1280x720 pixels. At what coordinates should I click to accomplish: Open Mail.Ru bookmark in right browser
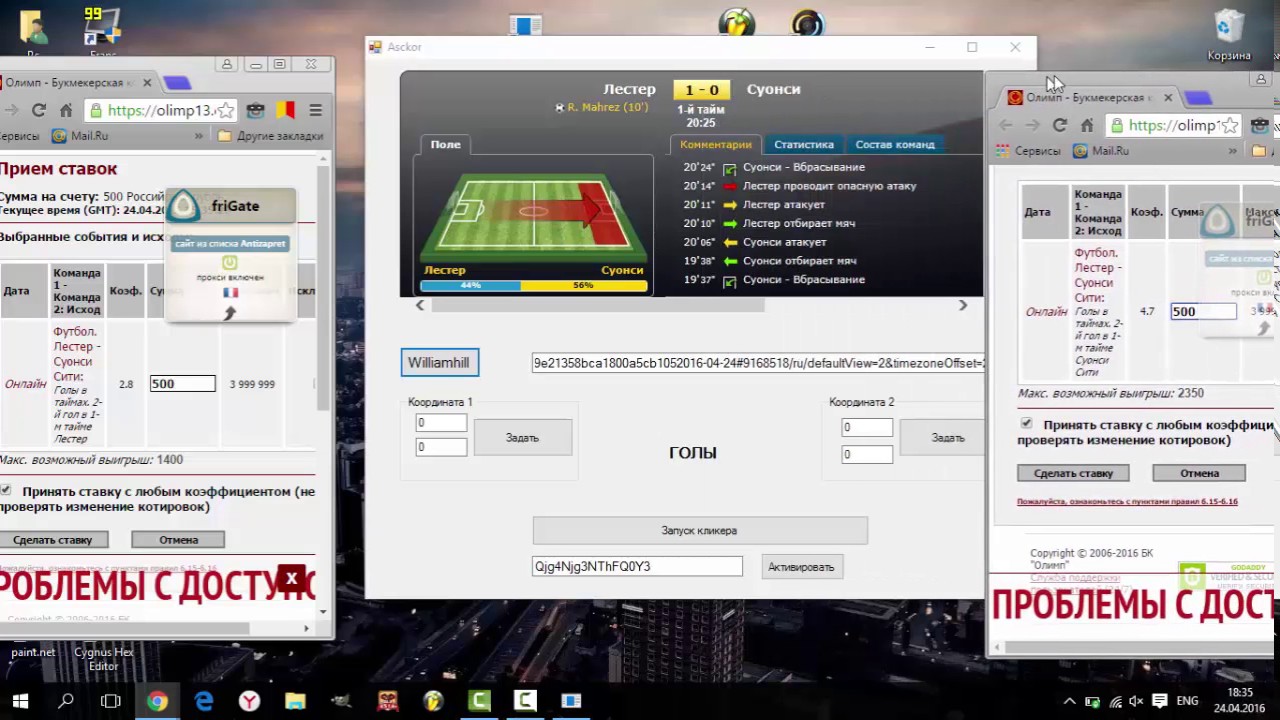coord(1100,151)
